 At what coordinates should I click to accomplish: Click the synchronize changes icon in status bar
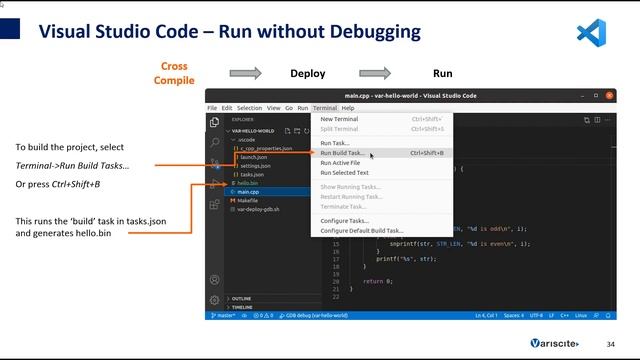[x=244, y=316]
